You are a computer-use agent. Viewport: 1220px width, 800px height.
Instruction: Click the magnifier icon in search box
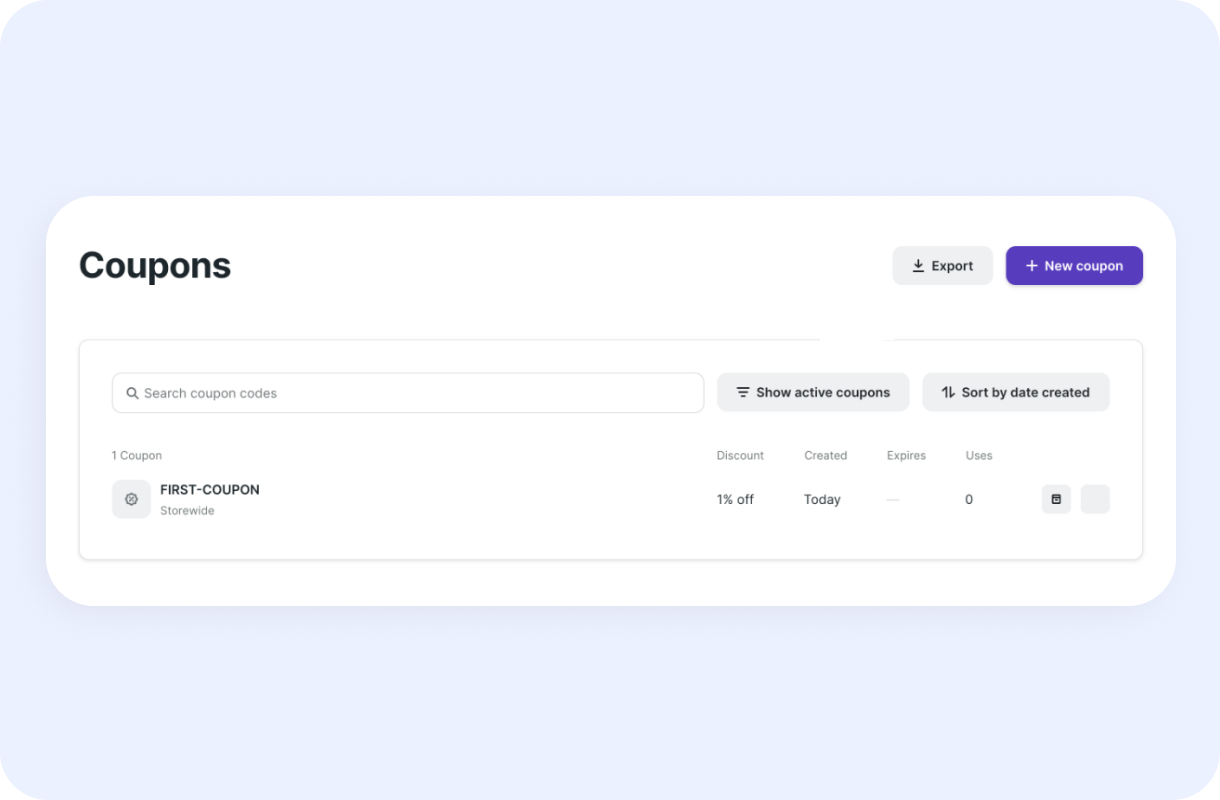pyautogui.click(x=132, y=393)
